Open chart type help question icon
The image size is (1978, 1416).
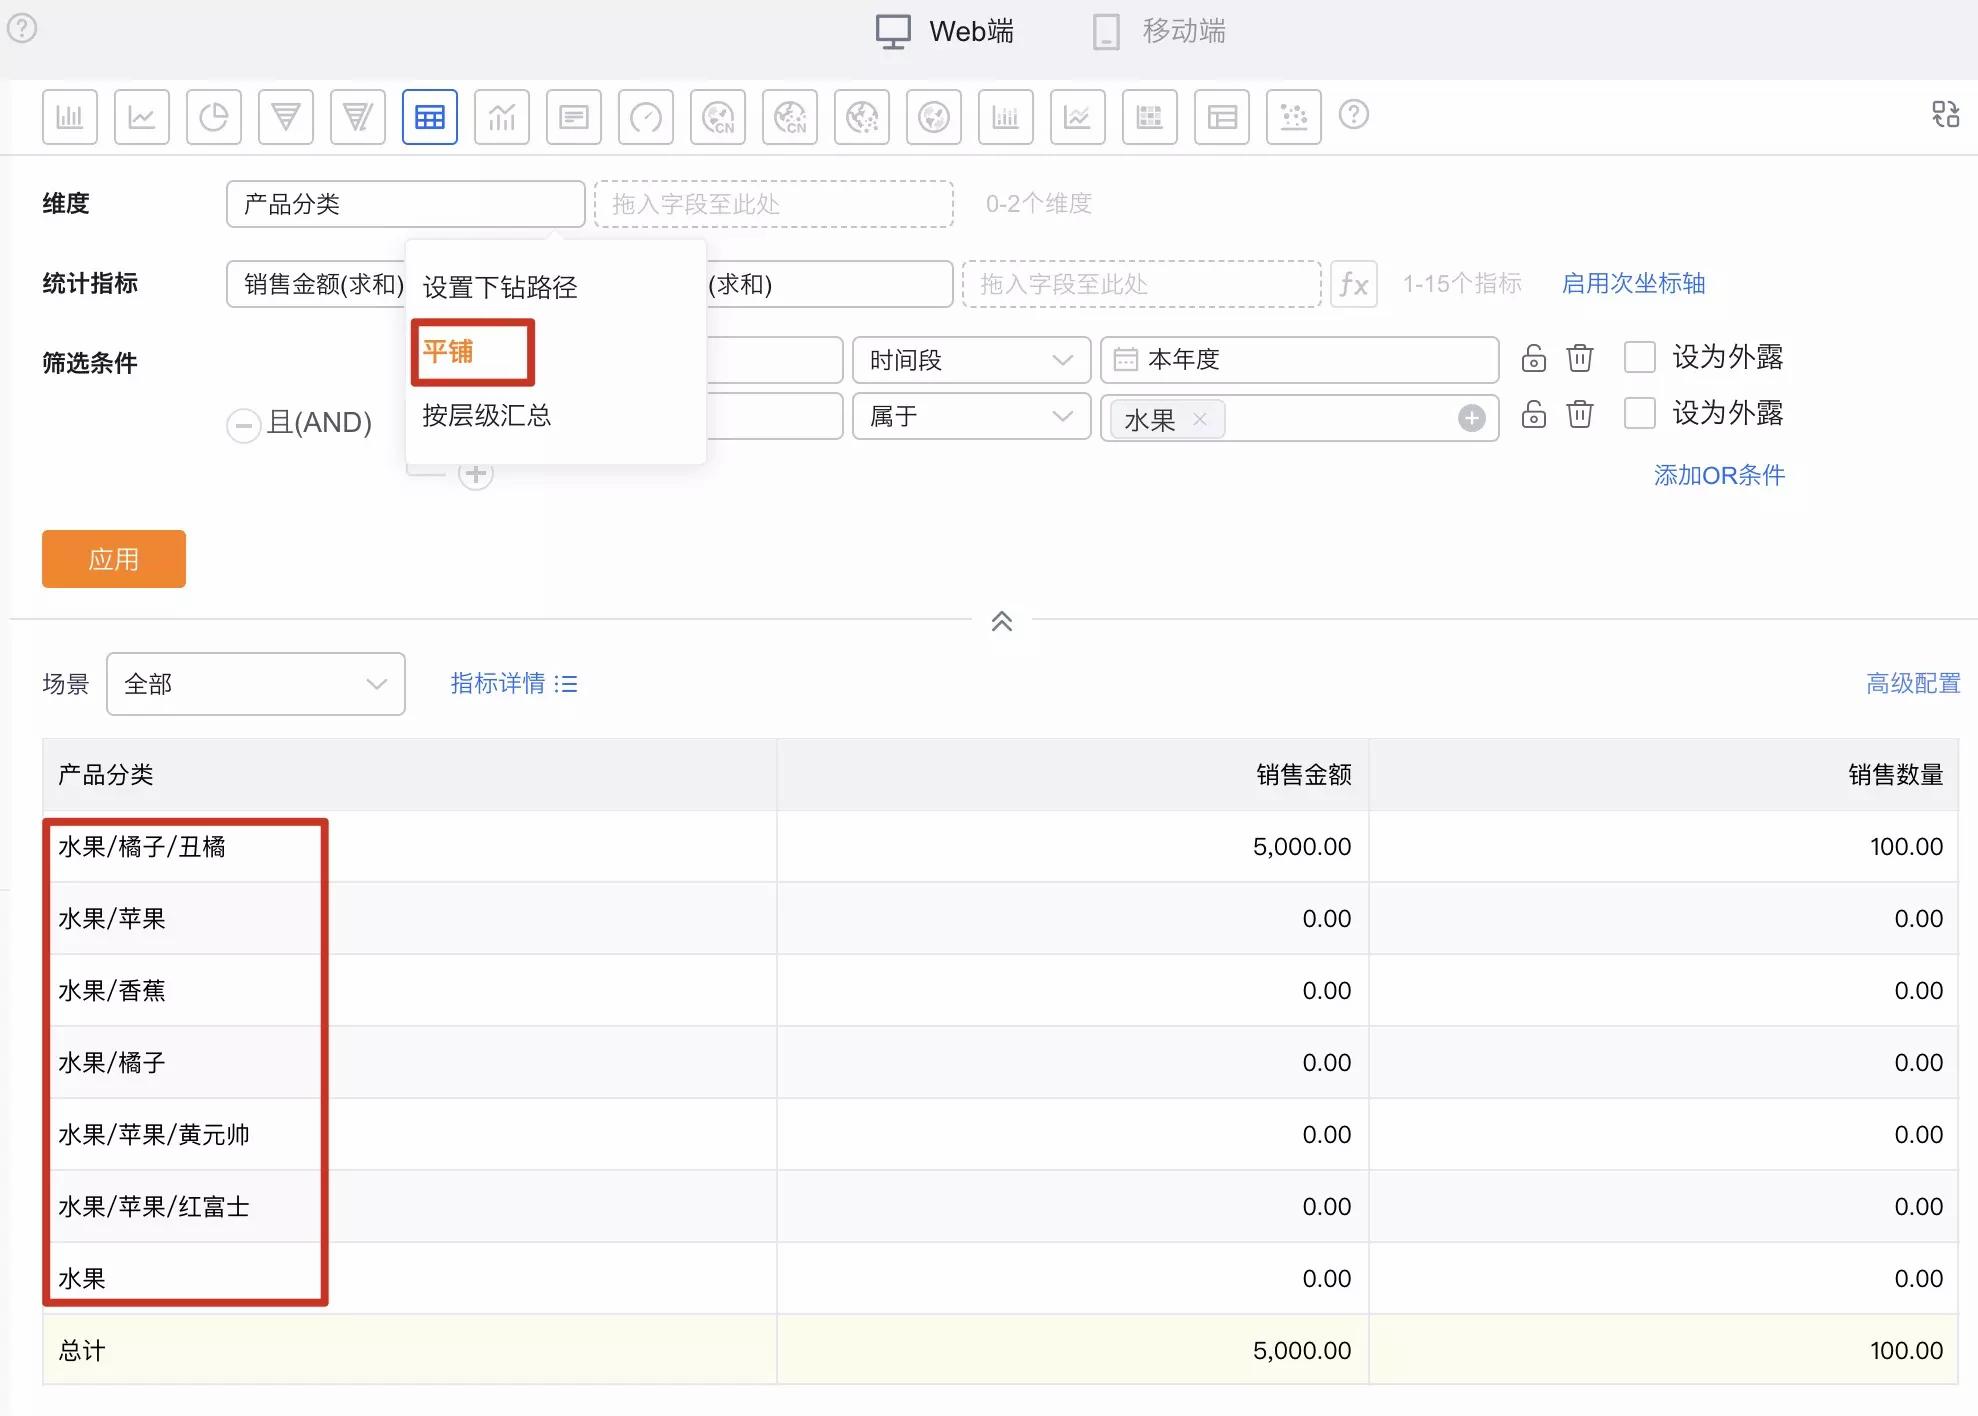[1354, 114]
